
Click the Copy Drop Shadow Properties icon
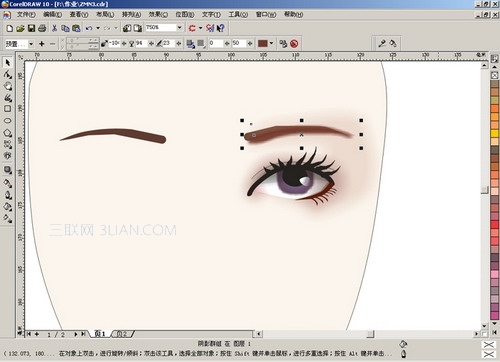coord(283,44)
